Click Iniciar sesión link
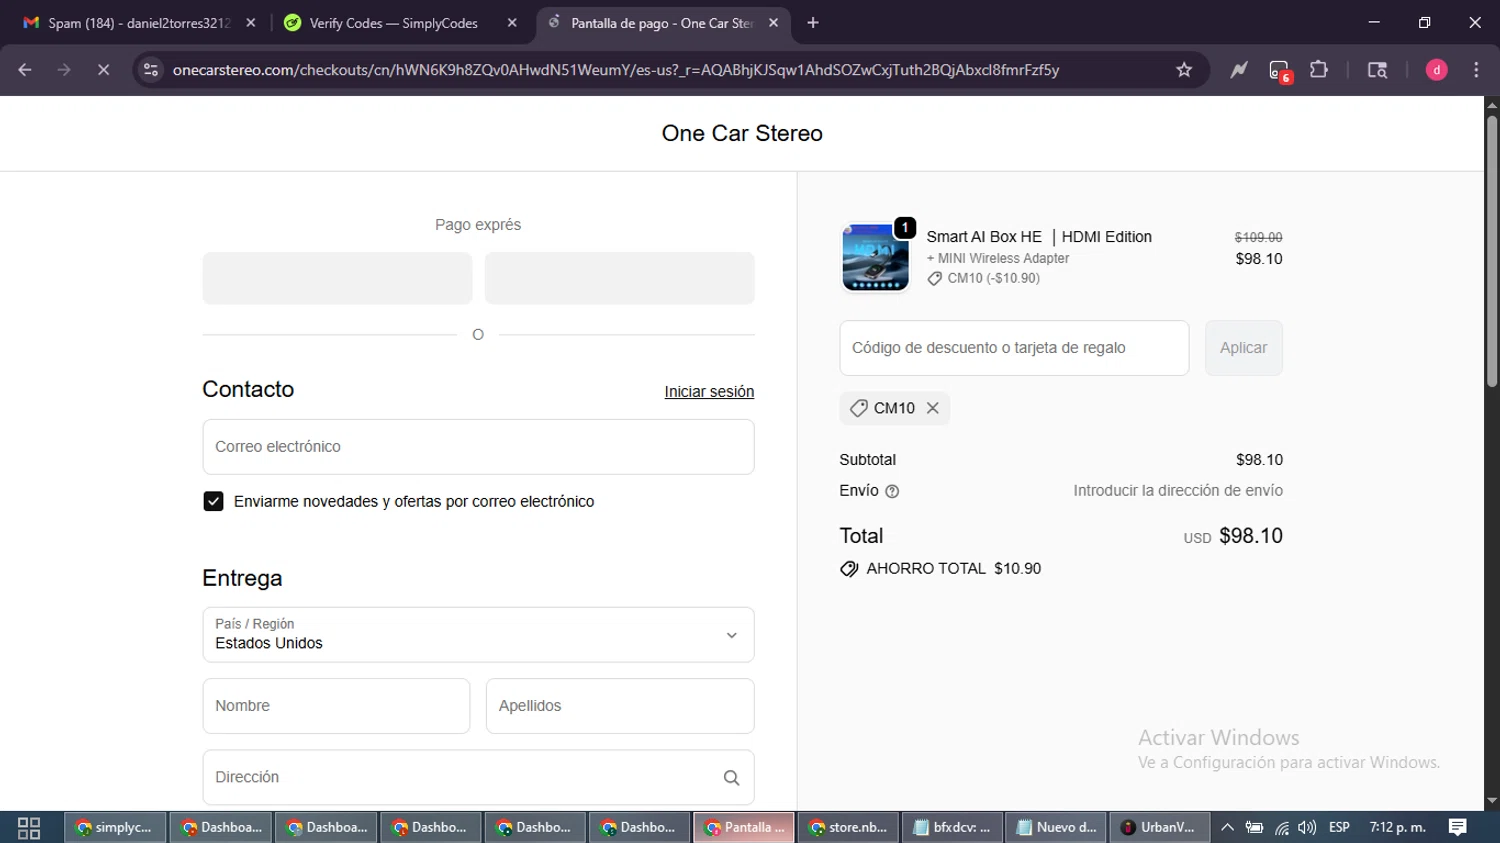 pyautogui.click(x=709, y=392)
